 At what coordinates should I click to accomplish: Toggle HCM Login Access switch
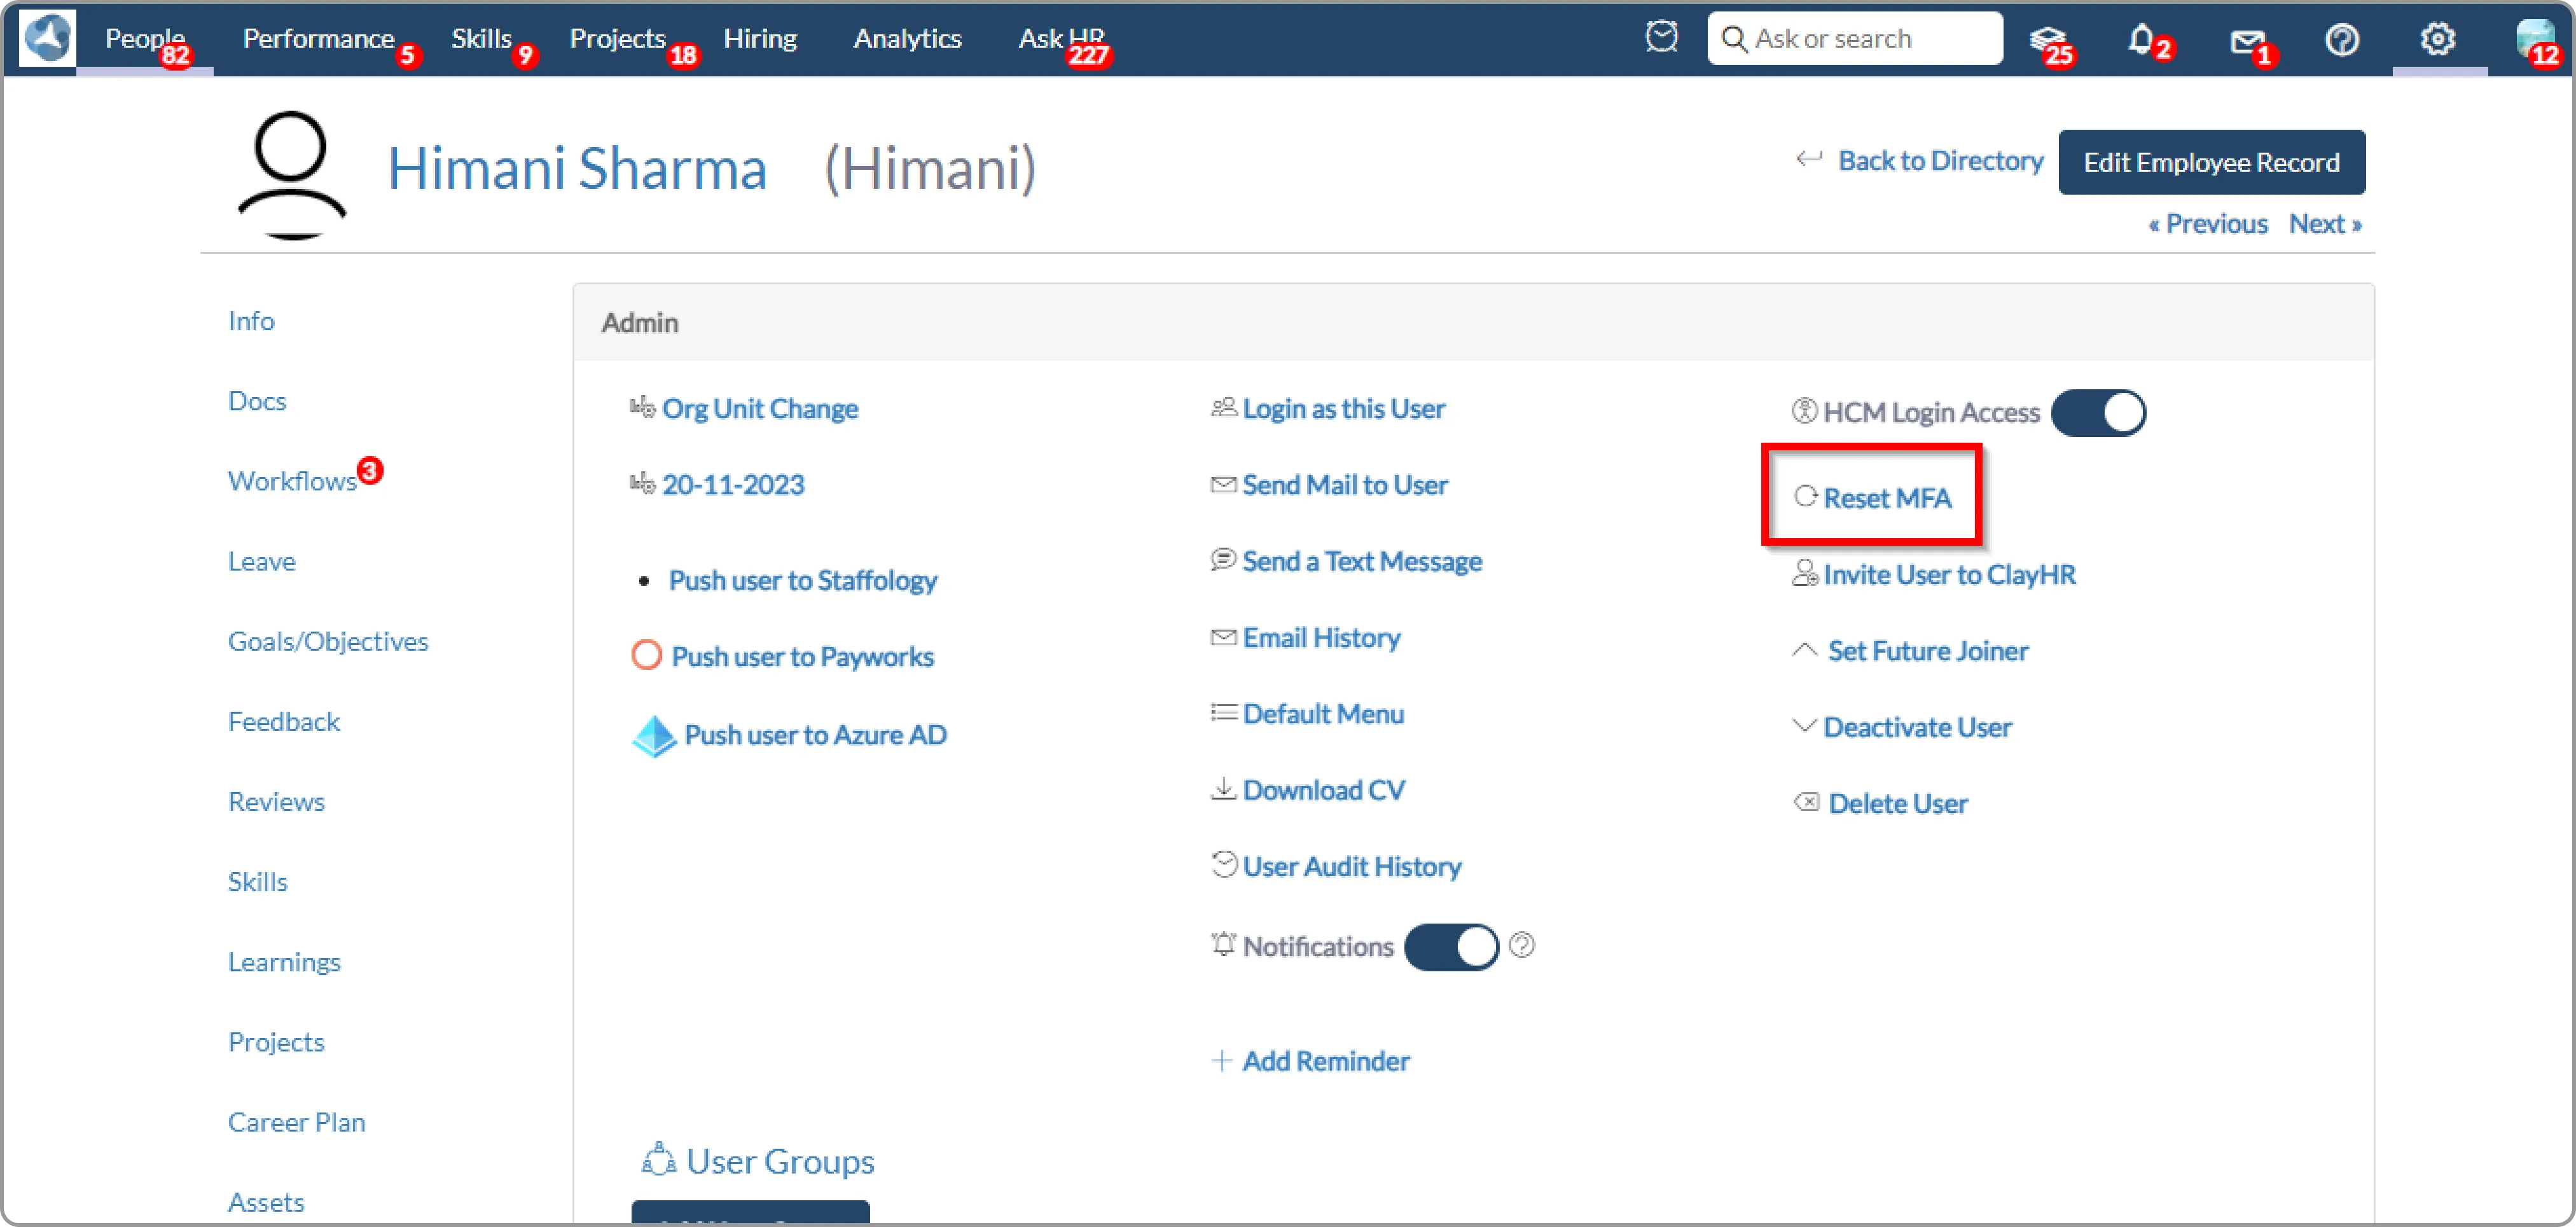pos(2098,413)
